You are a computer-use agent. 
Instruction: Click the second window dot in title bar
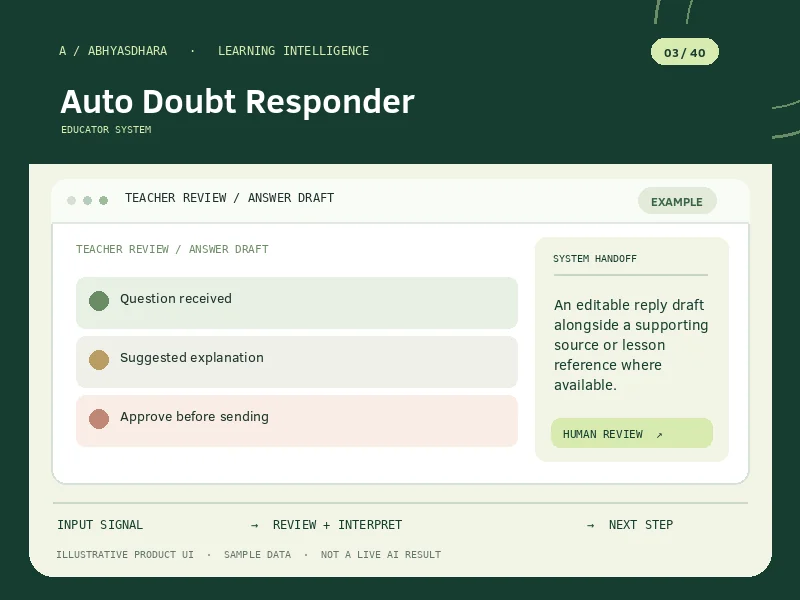(x=88, y=200)
